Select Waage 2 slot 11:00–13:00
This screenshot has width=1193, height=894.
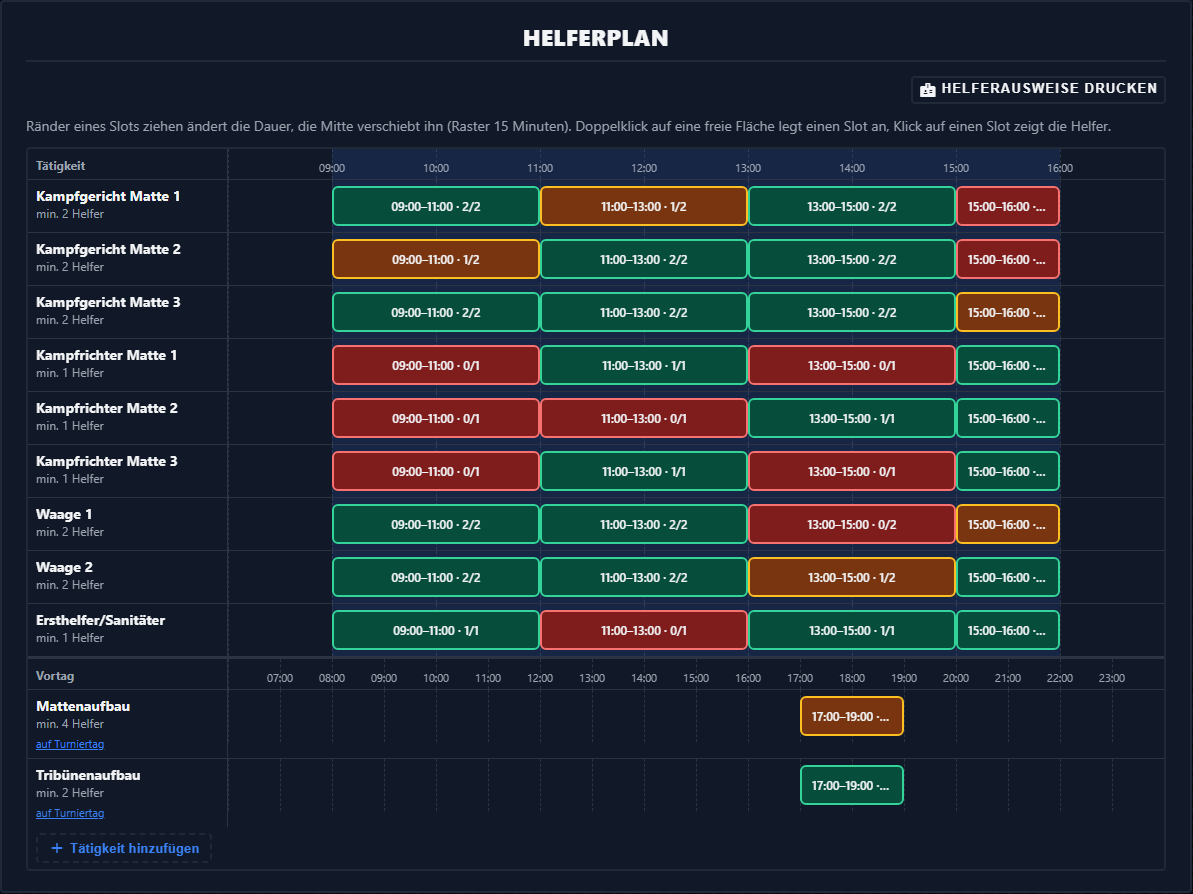coord(644,577)
